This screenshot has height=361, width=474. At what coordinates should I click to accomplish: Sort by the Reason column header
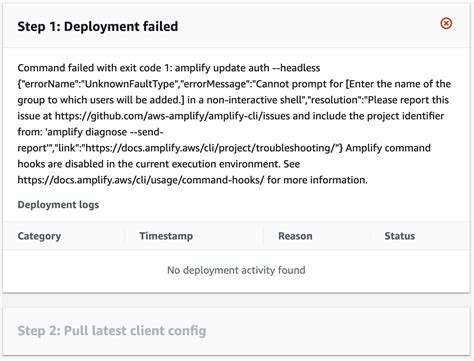pyautogui.click(x=295, y=236)
